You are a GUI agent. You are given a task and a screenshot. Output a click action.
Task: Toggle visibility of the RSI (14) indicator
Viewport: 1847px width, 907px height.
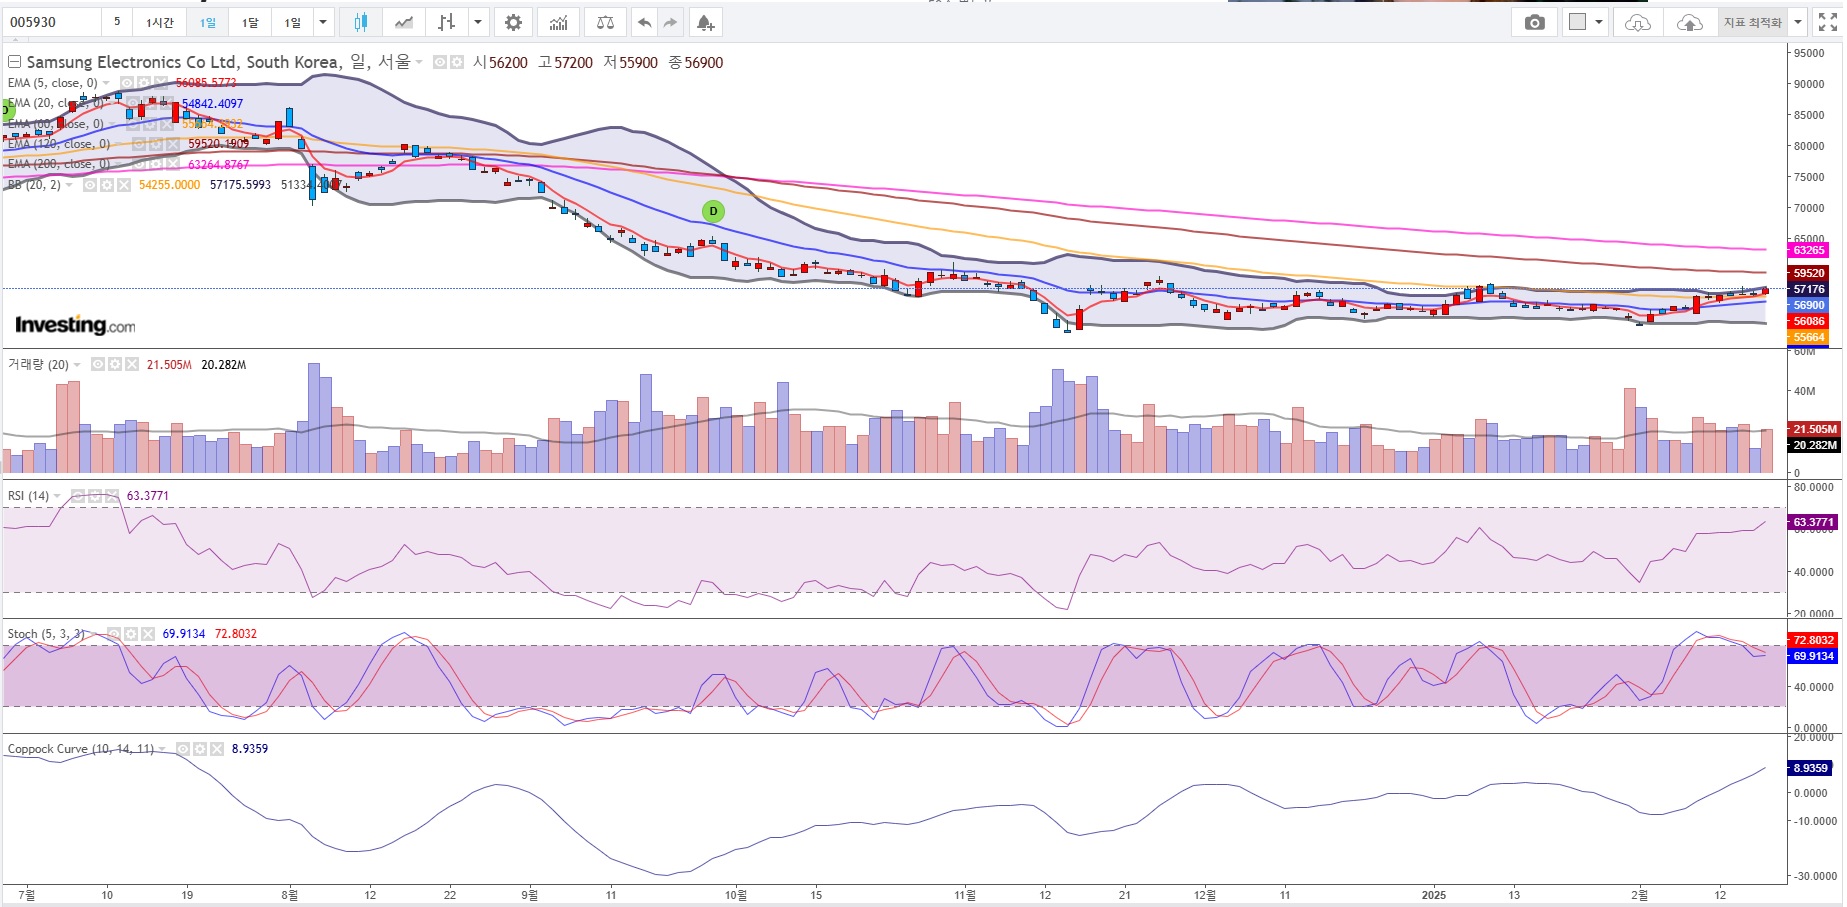(78, 496)
